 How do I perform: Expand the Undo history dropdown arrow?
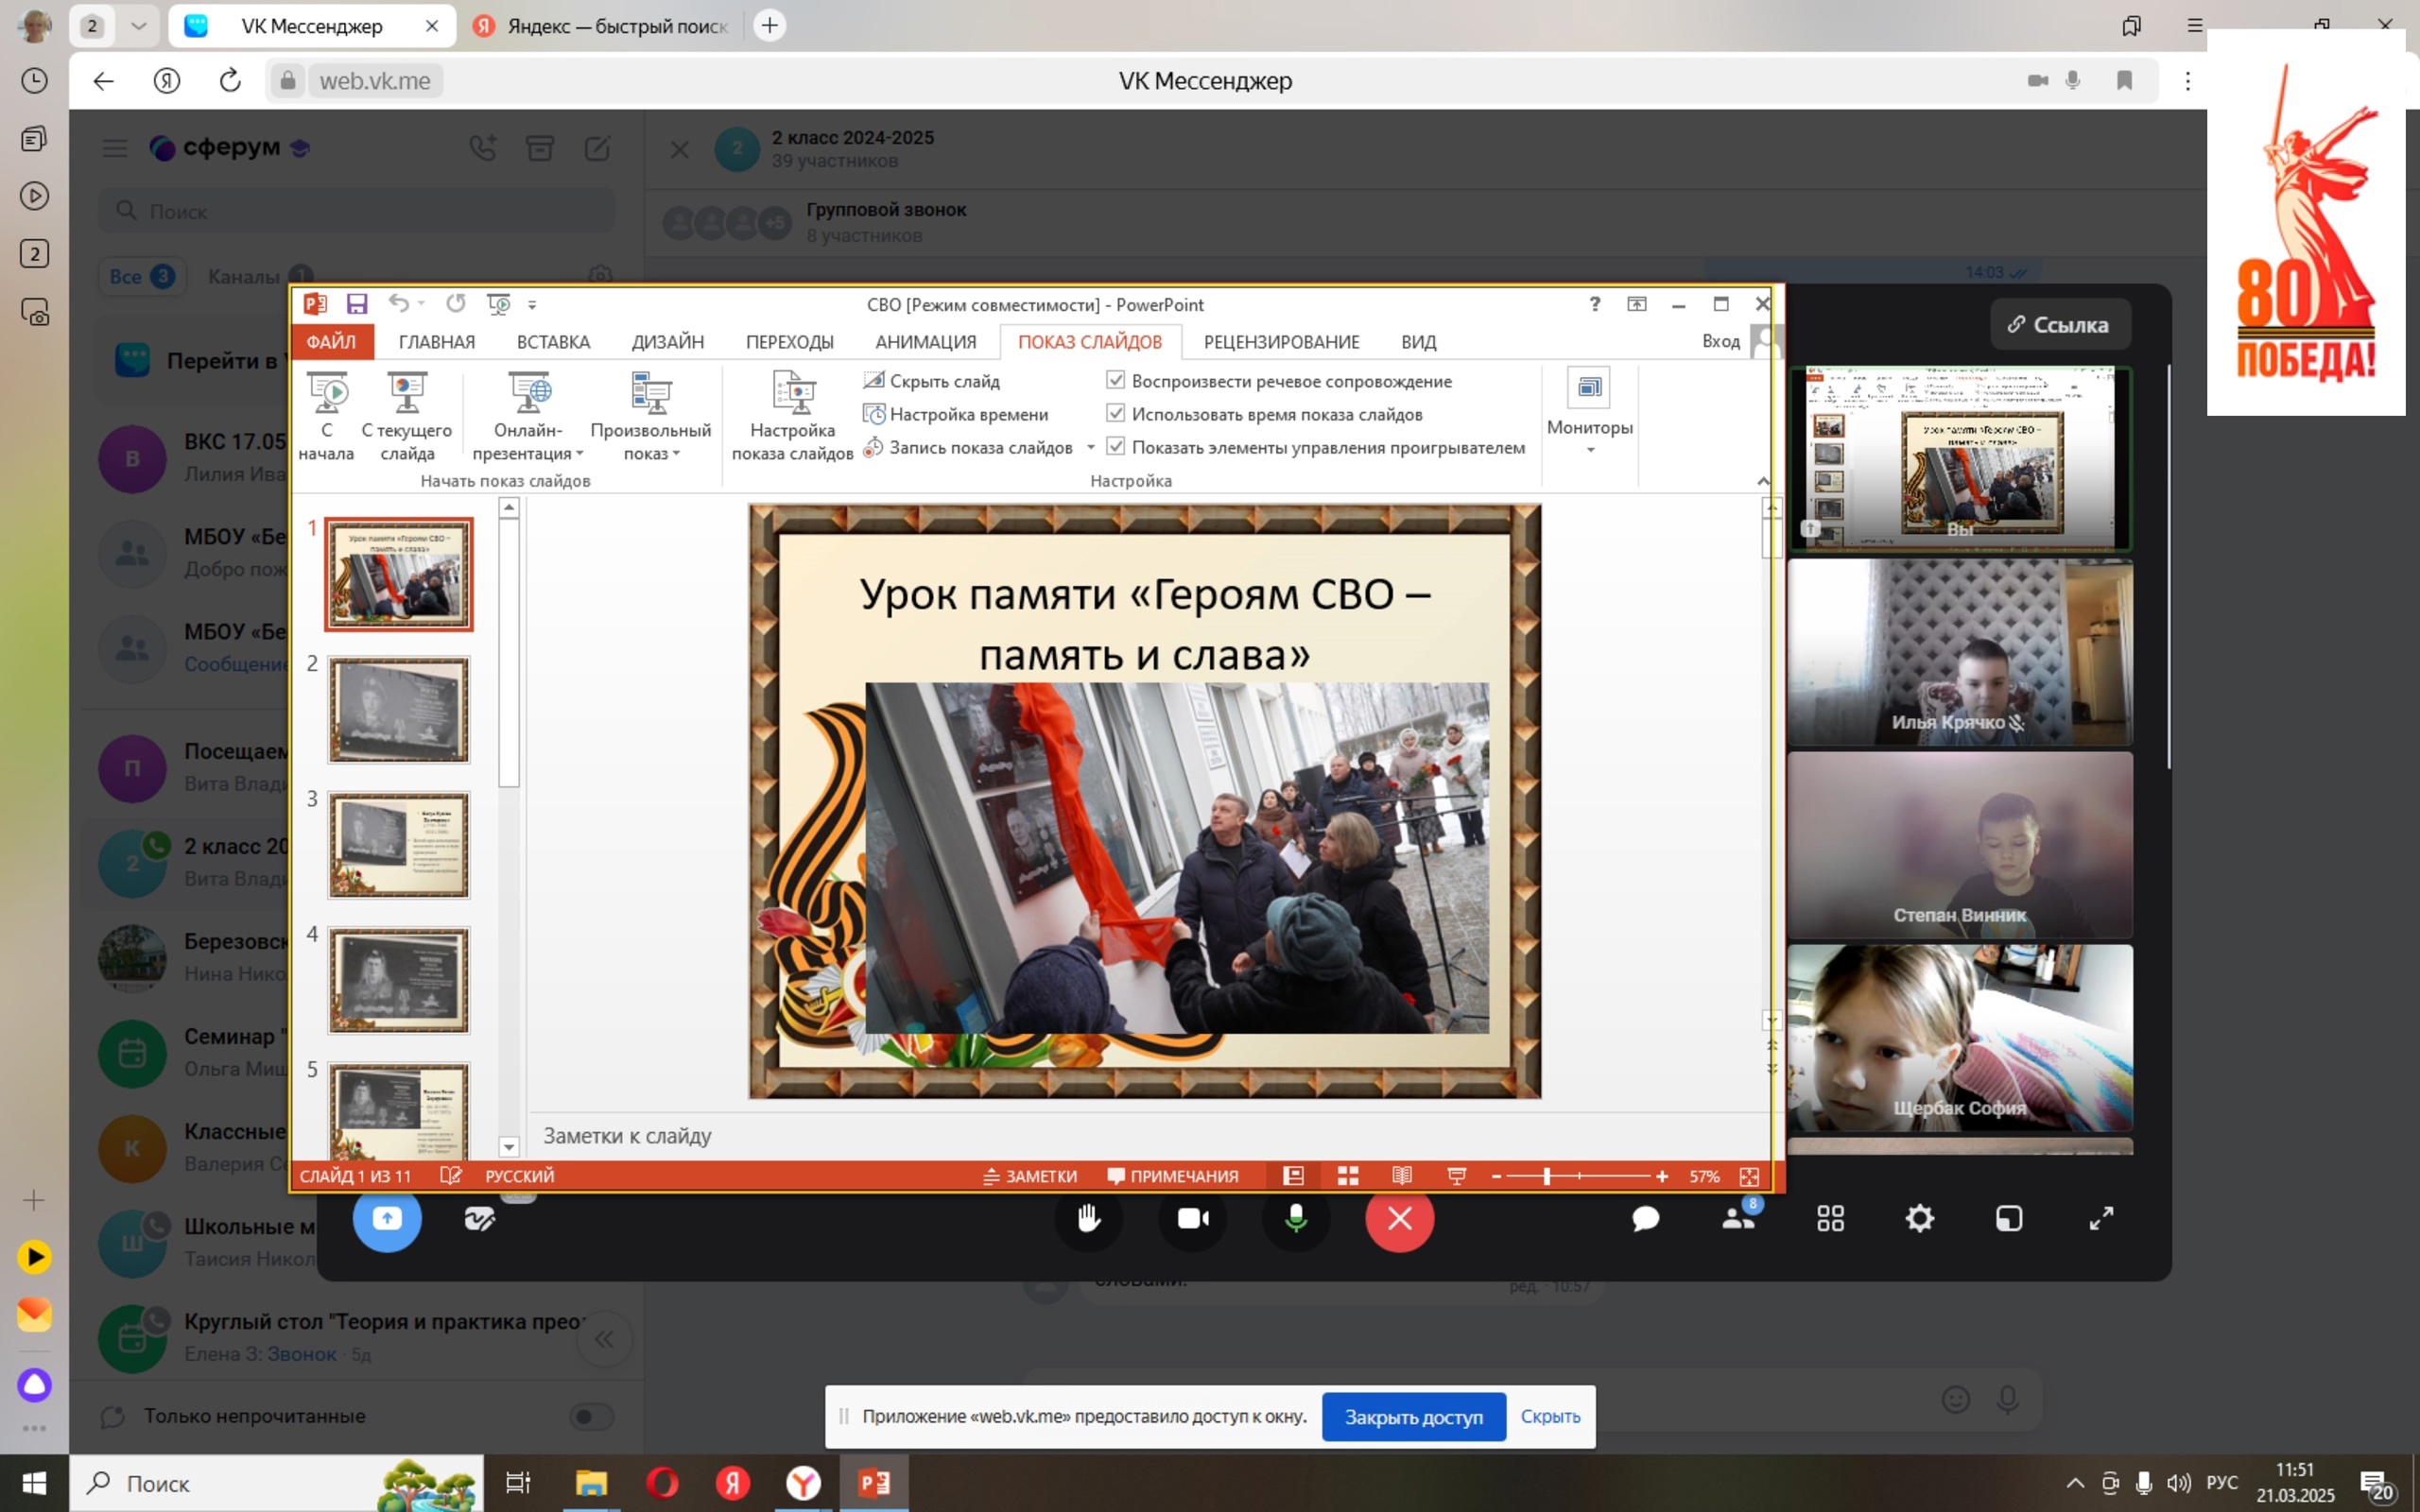click(421, 304)
